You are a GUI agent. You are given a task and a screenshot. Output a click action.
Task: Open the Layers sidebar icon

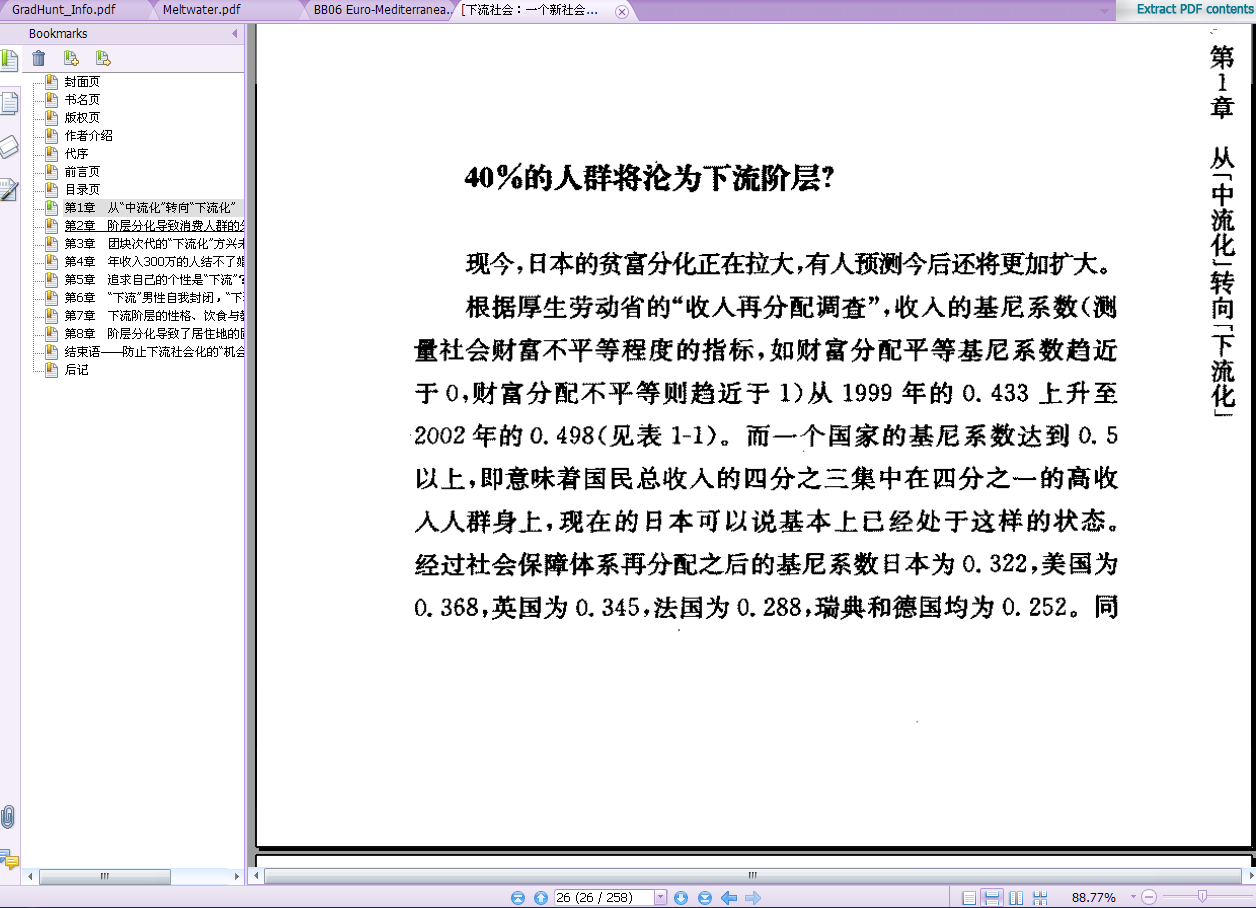point(9,147)
